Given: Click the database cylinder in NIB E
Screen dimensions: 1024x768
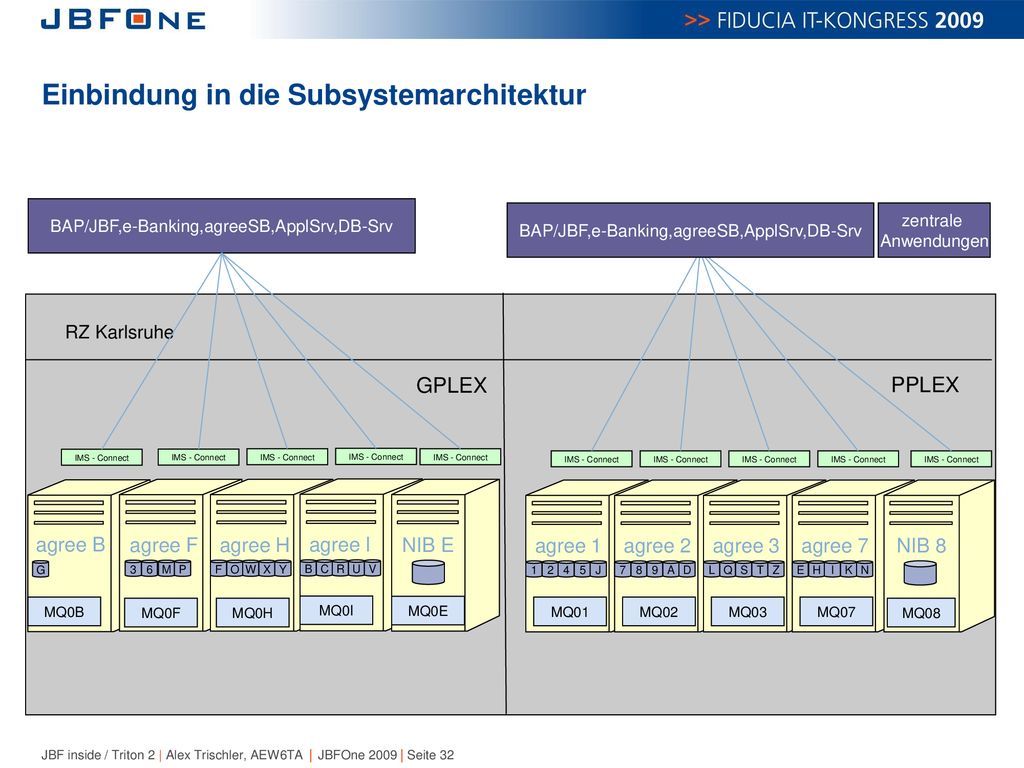Looking at the screenshot, I should click(428, 572).
